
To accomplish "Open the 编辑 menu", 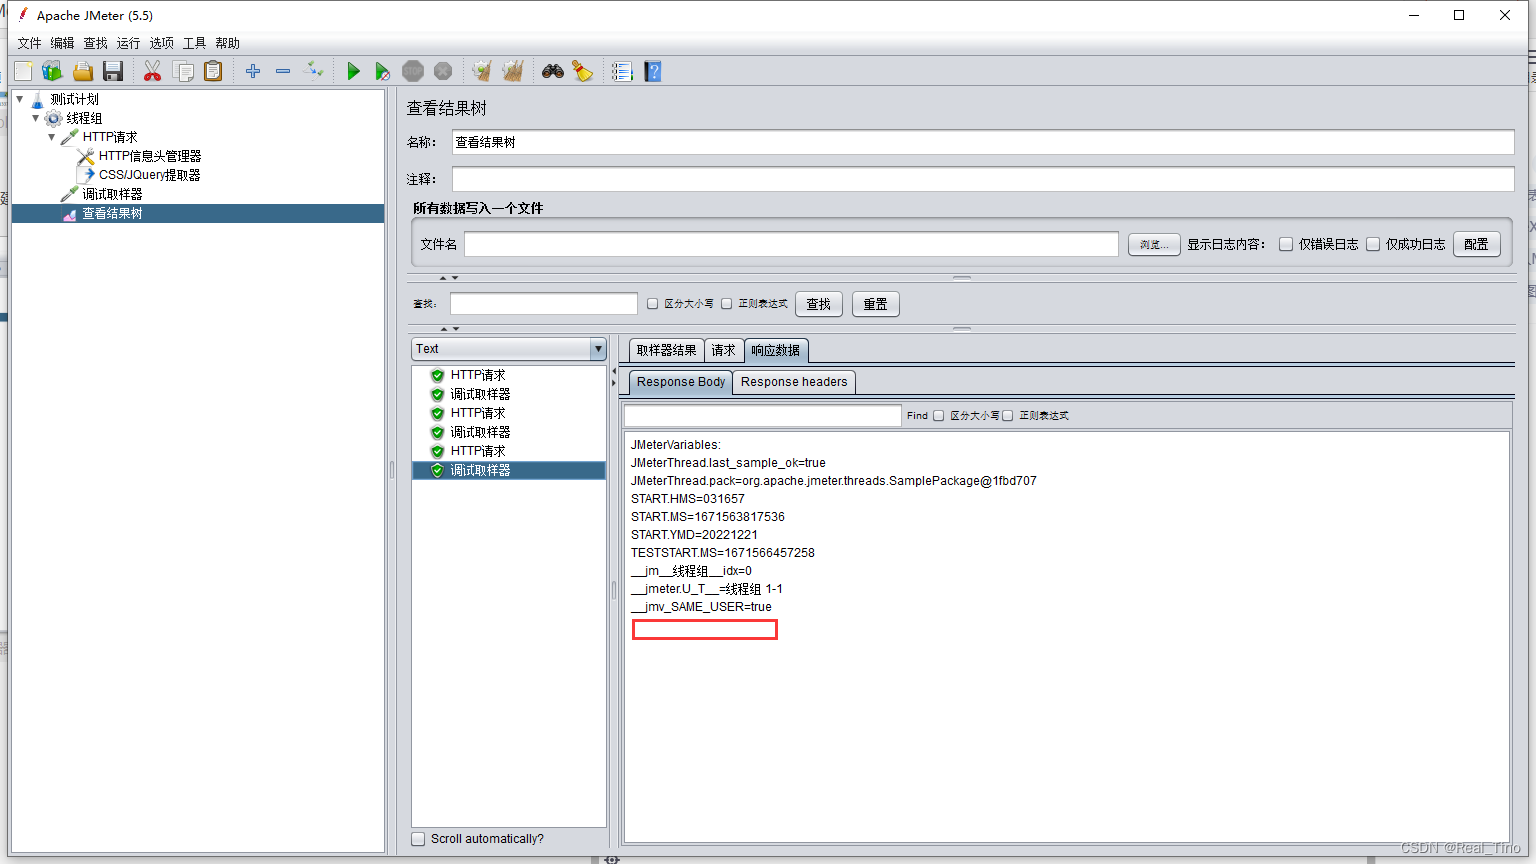I will 63,43.
